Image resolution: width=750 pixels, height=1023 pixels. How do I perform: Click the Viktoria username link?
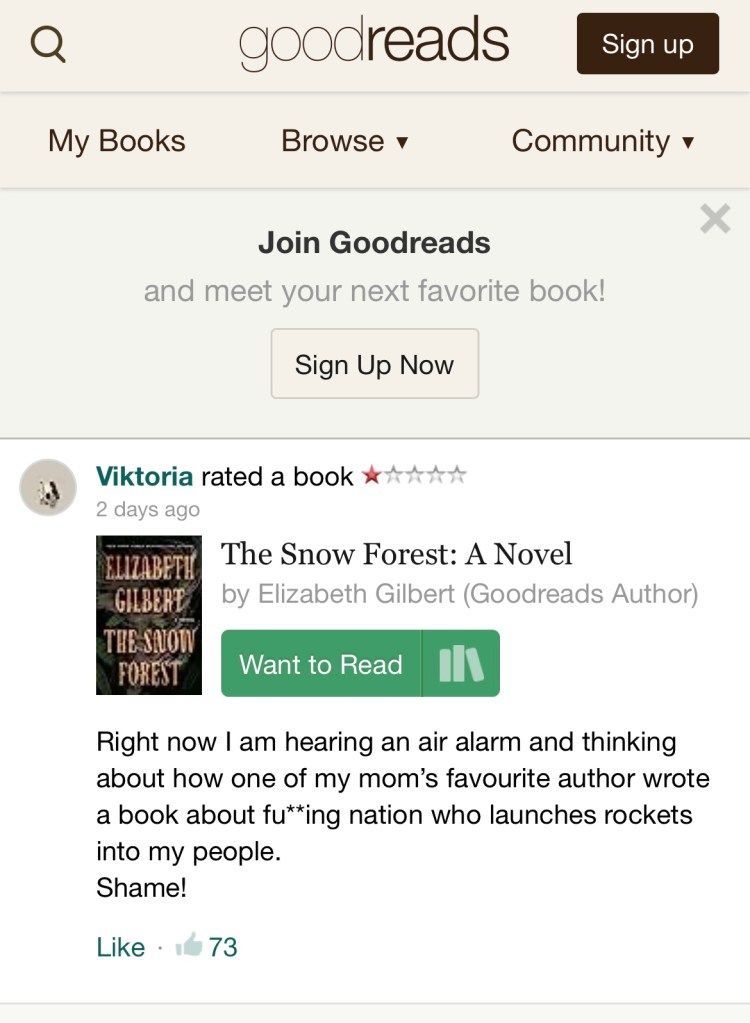tap(145, 476)
